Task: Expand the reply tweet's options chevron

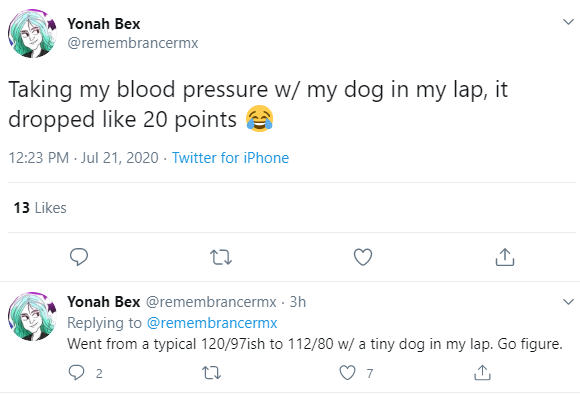Action: [568, 301]
